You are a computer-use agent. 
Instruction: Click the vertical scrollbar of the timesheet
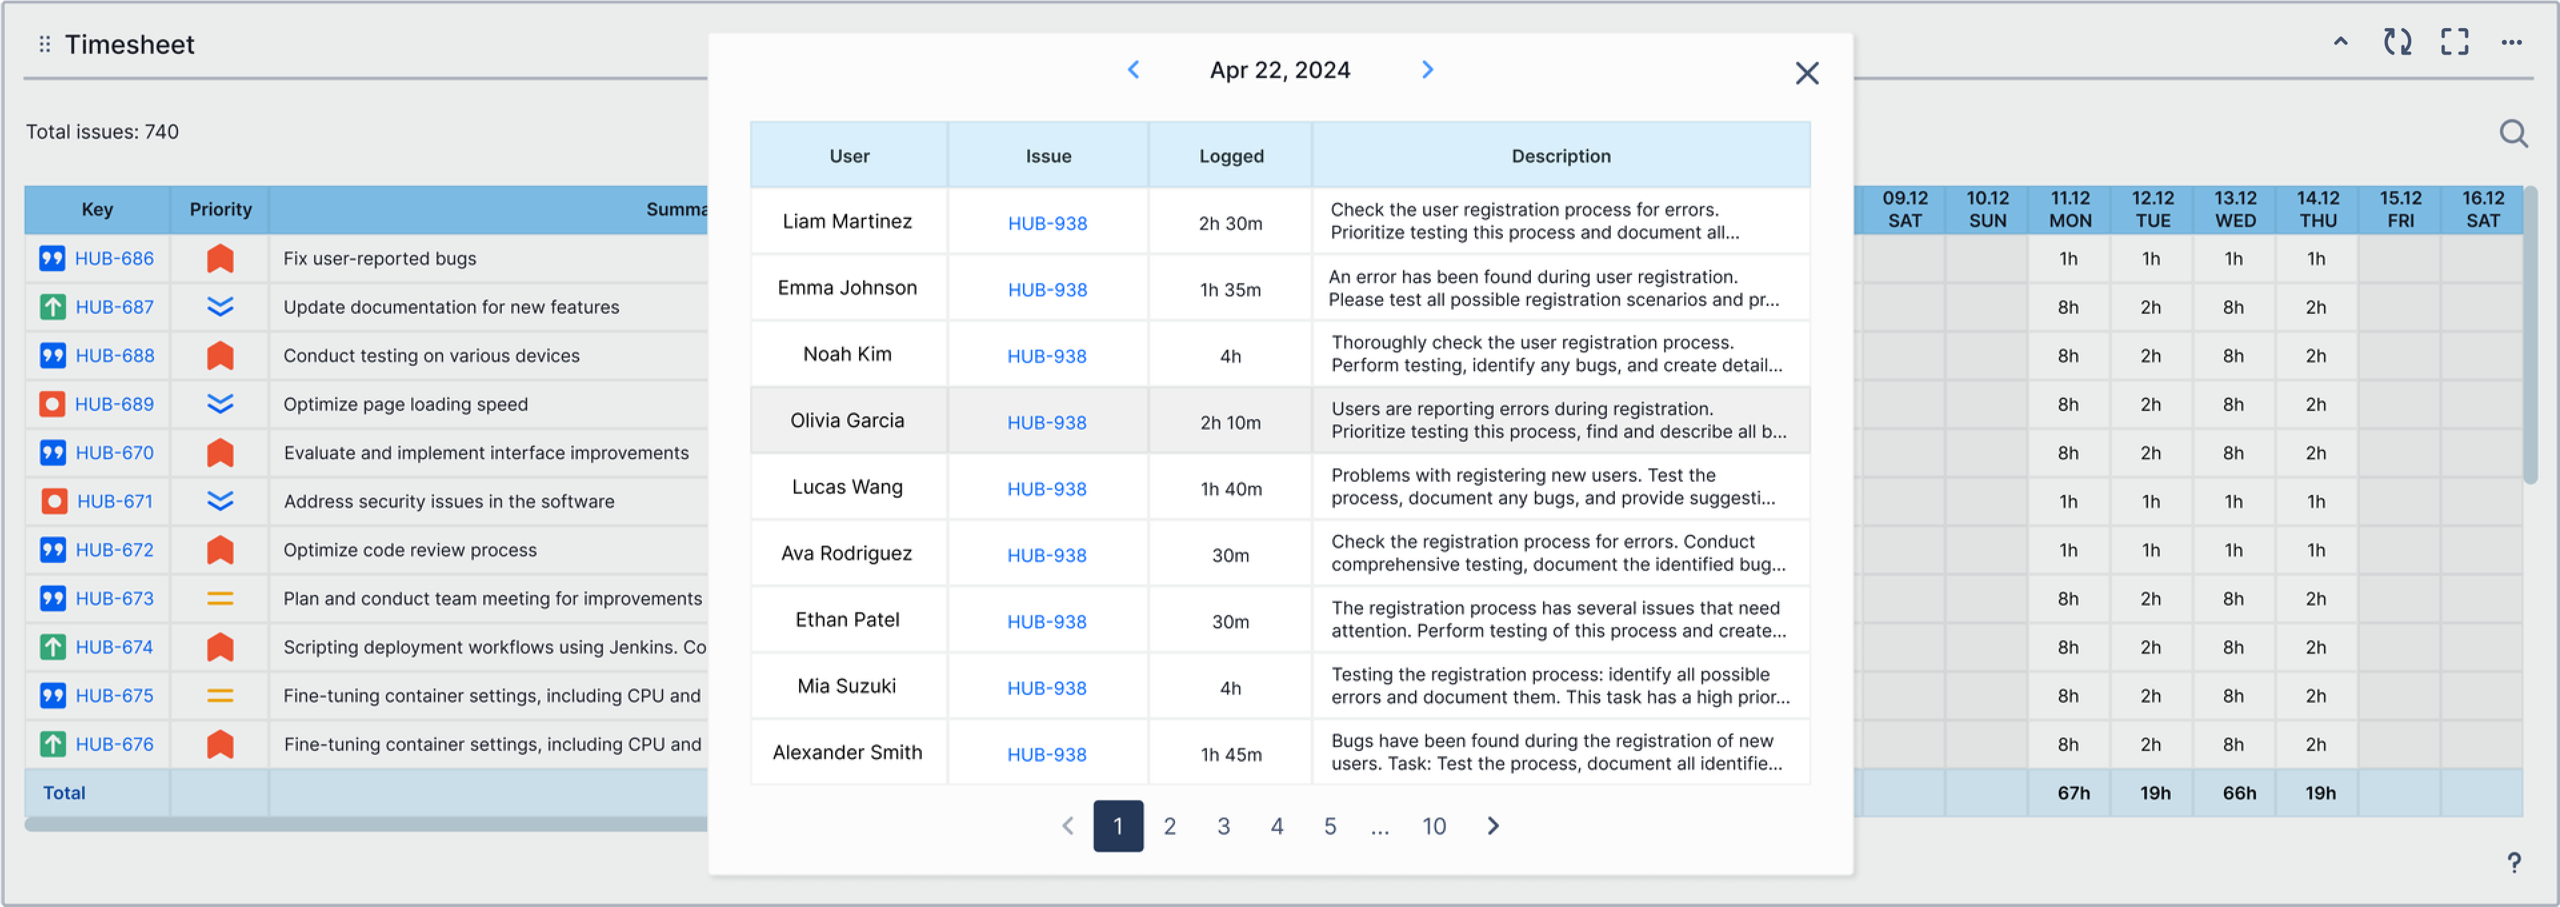coord(2530,335)
